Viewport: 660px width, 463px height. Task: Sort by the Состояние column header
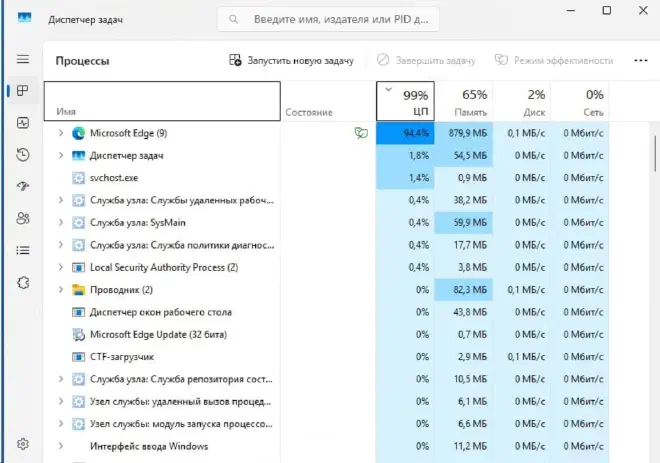point(328,101)
